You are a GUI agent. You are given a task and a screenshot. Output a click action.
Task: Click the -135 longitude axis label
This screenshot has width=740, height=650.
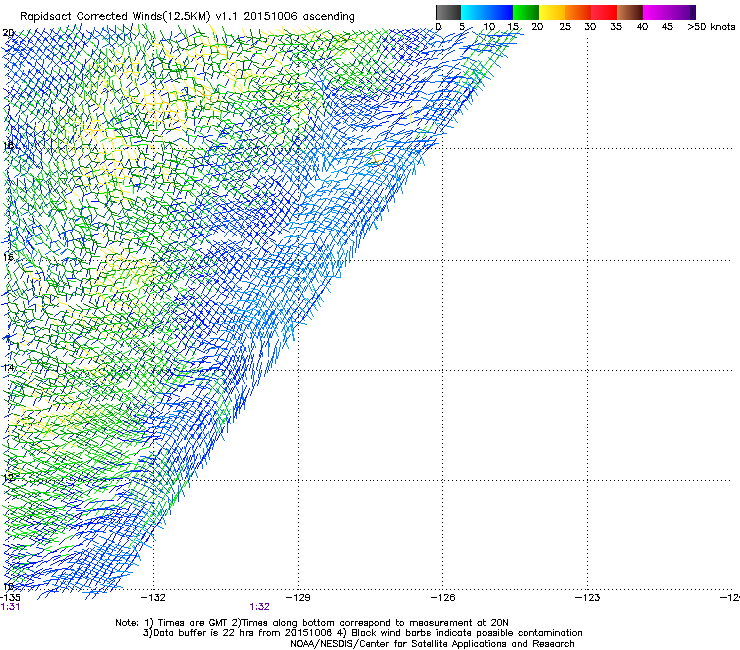pos(10,598)
